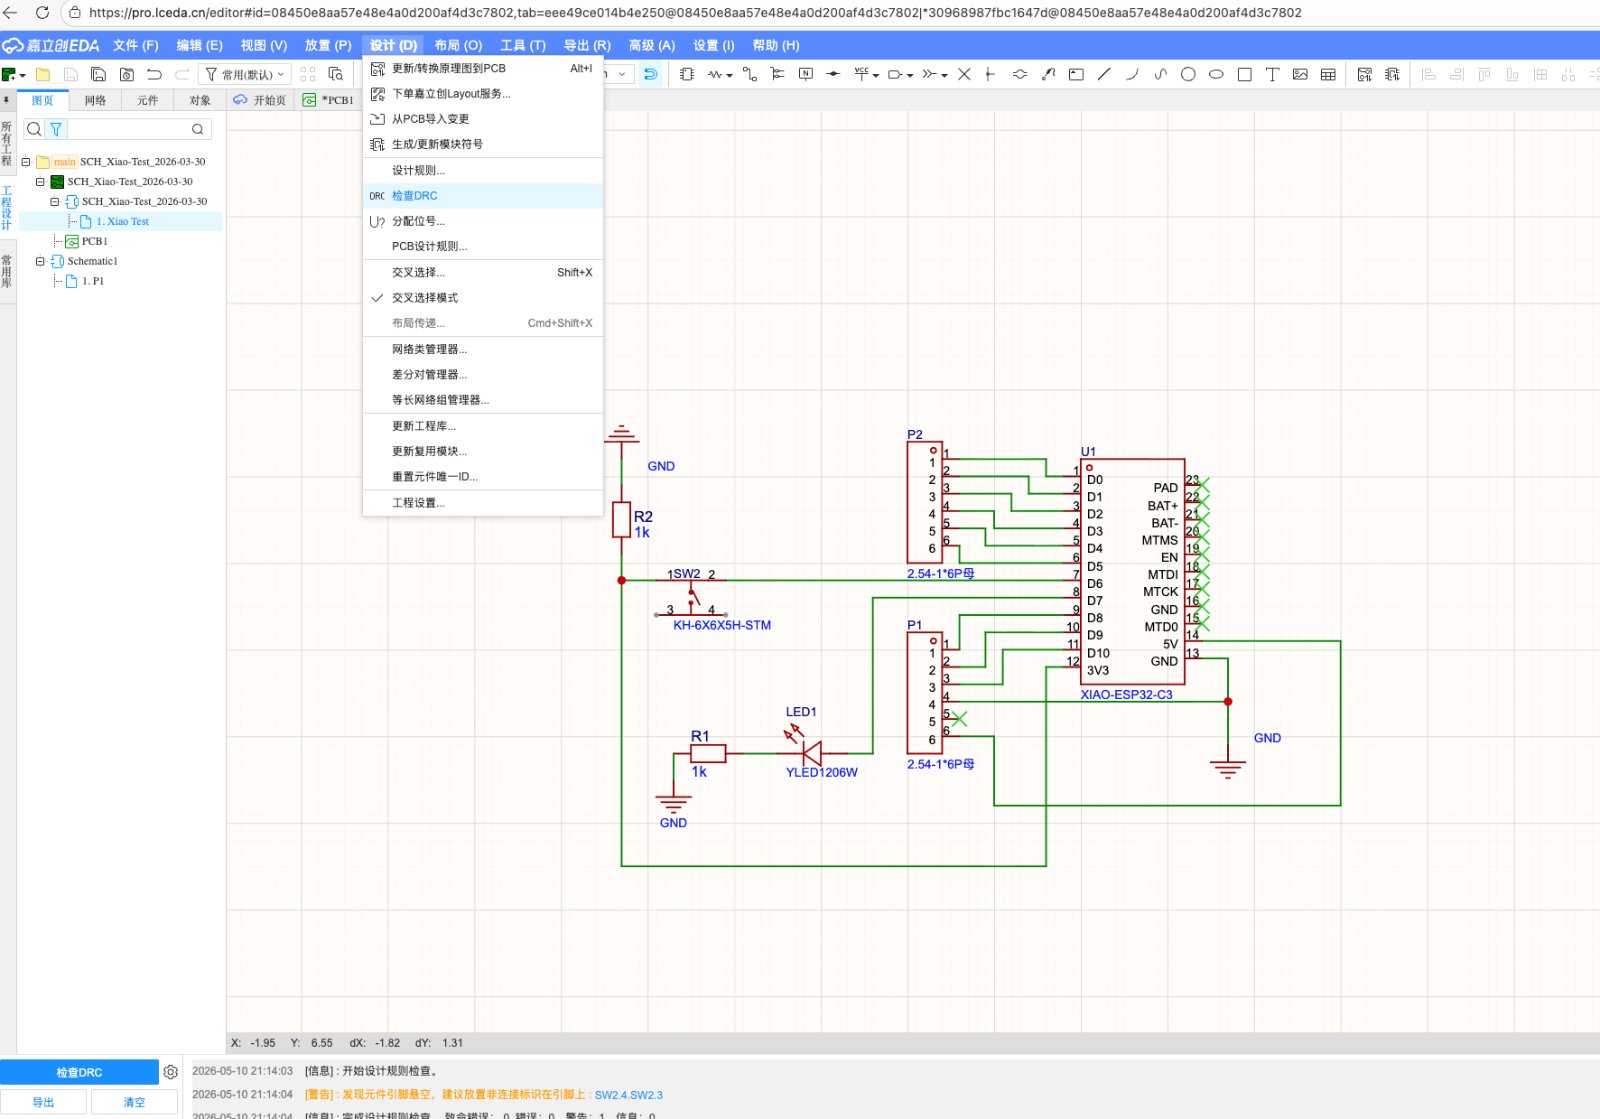Choose 从PCB导入变更 menu entry
Screen dimensions: 1600x1119
(x=483, y=119)
